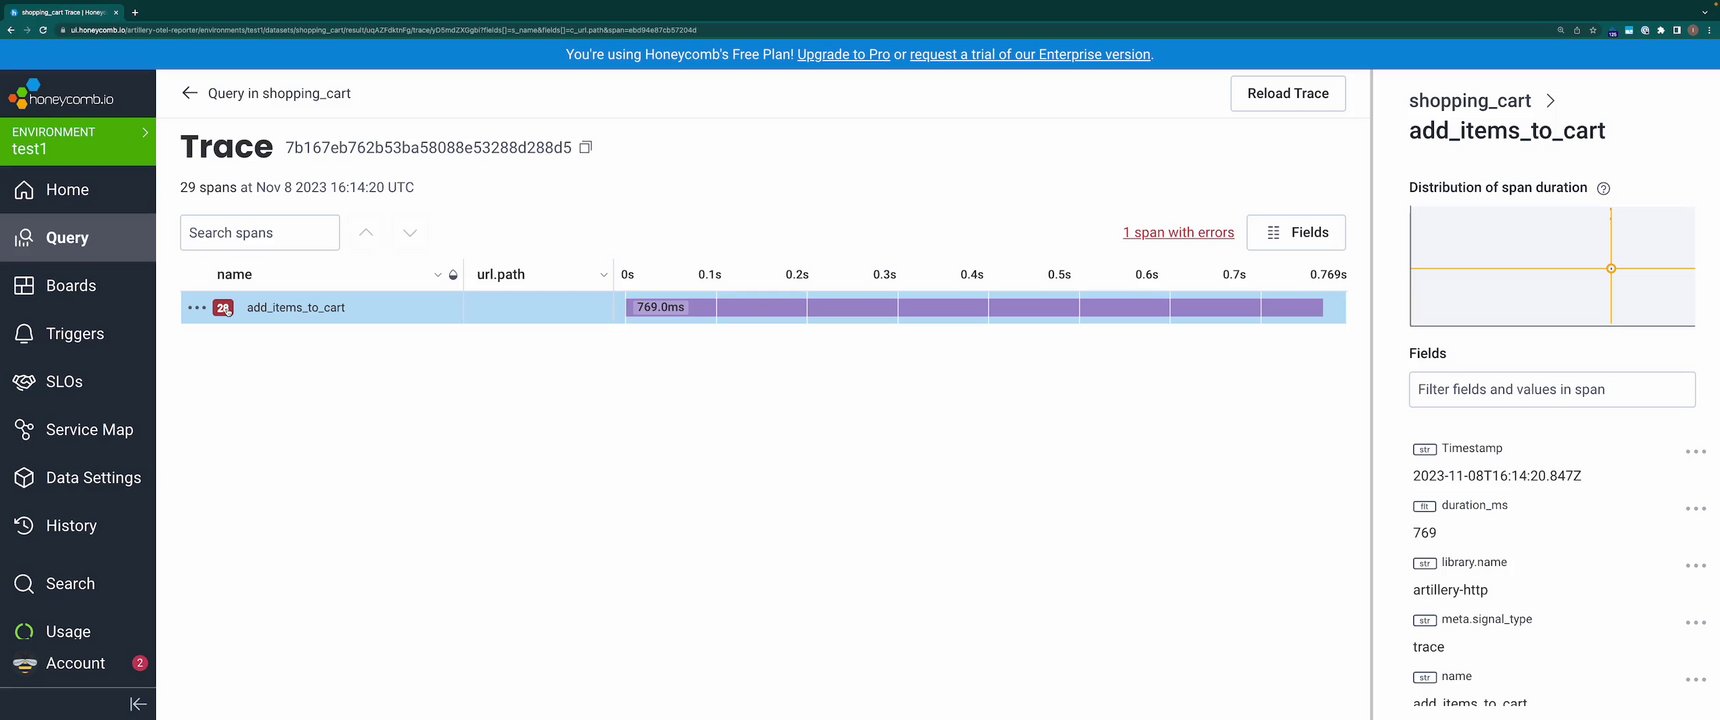Click the Search spans input field
This screenshot has width=1720, height=720.
tap(260, 232)
